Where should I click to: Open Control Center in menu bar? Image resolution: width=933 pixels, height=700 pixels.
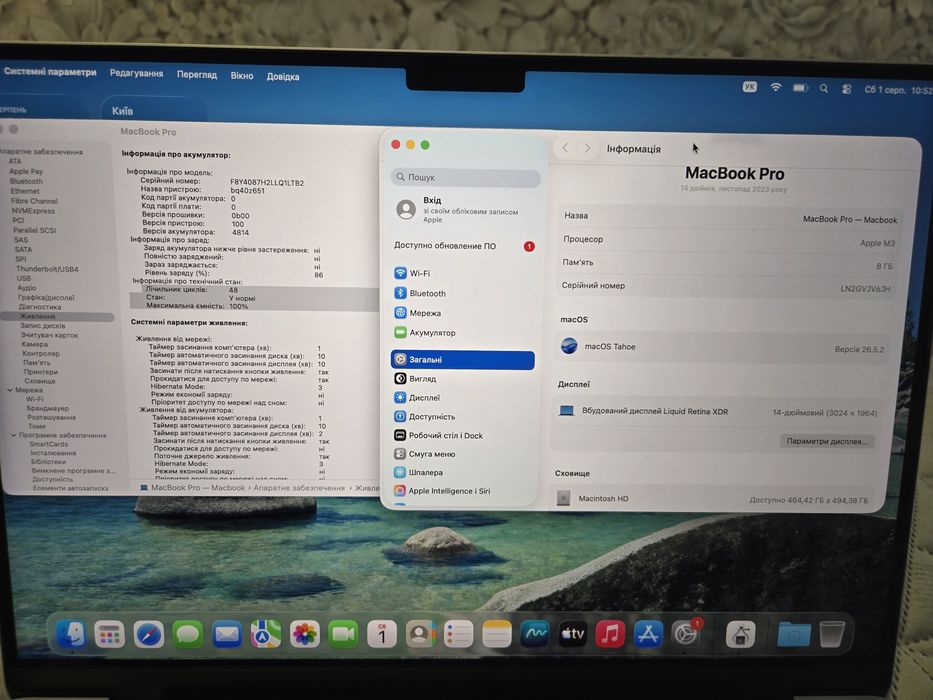click(x=847, y=89)
